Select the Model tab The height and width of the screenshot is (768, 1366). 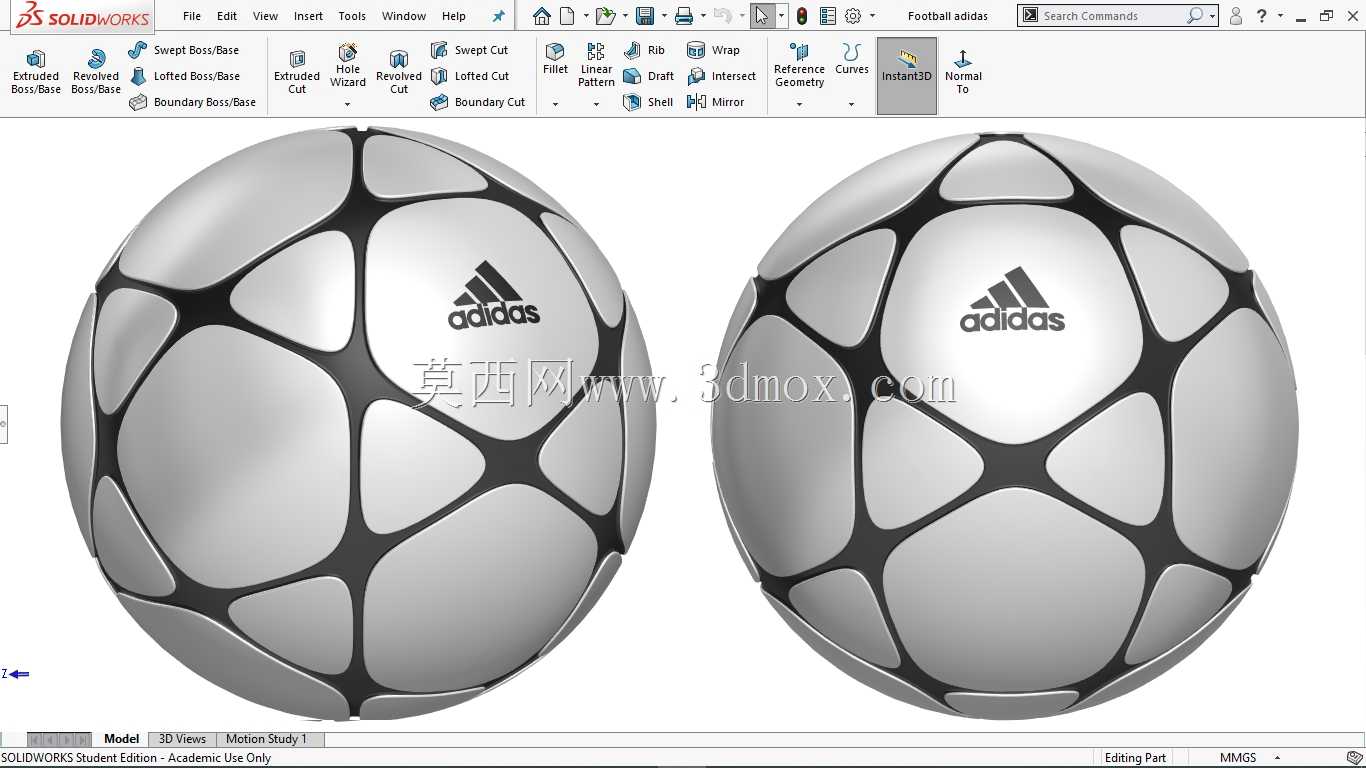coord(121,739)
